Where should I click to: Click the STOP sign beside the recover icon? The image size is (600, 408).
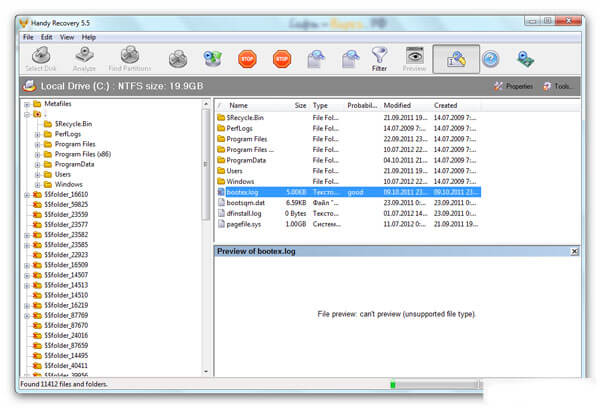tap(247, 59)
